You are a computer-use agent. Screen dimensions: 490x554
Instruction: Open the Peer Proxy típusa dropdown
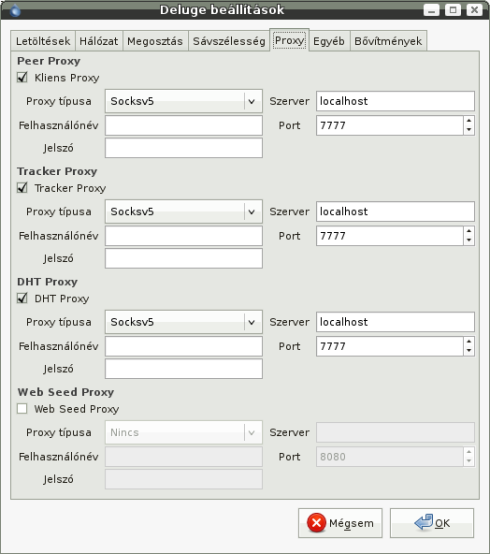(x=184, y=101)
